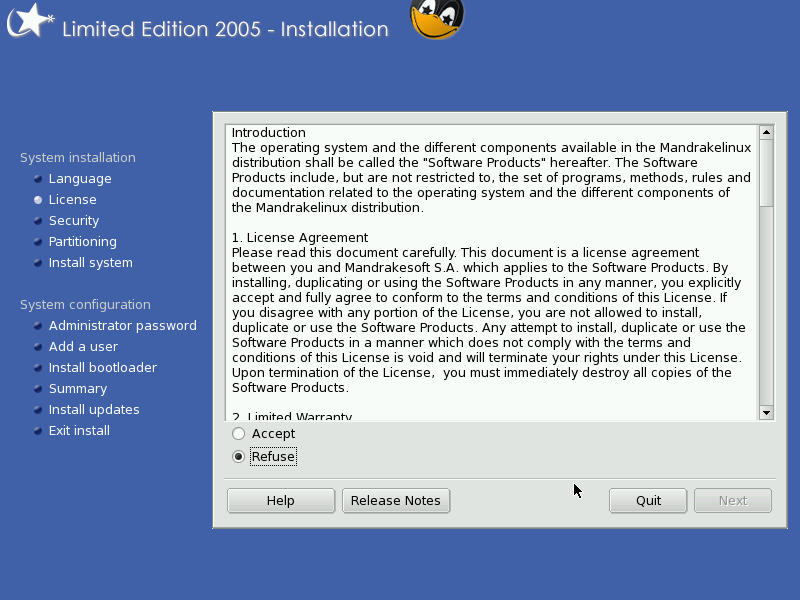
Task: Click the penguin mascot icon at top
Action: (437, 19)
